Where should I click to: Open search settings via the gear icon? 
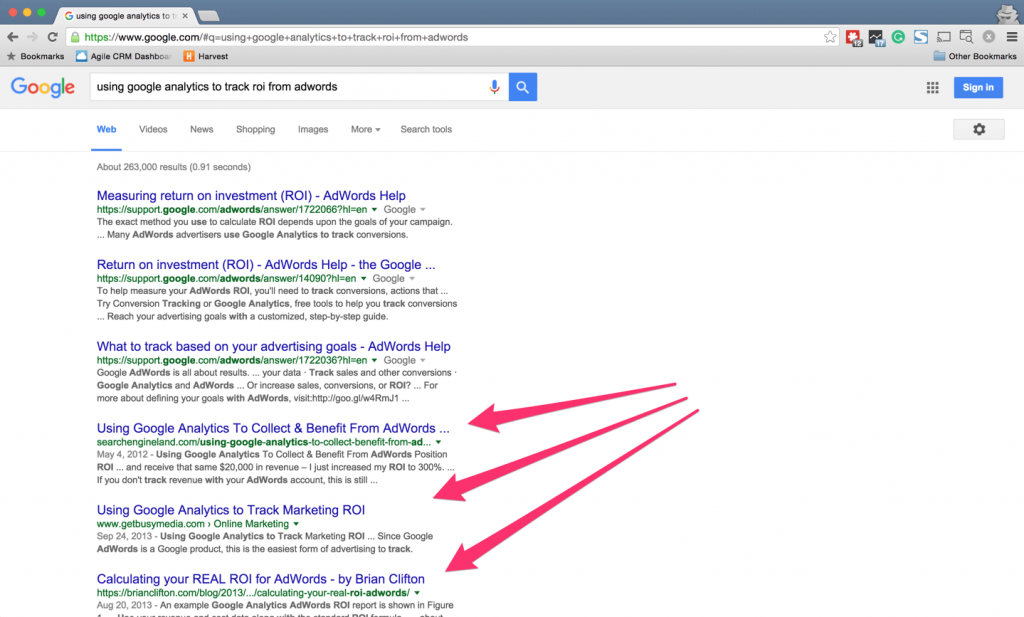[x=979, y=129]
